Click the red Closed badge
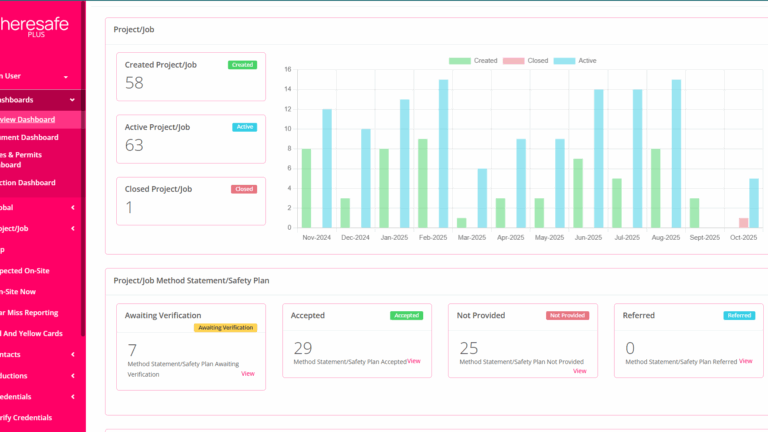This screenshot has width=768, height=432. 244,189
